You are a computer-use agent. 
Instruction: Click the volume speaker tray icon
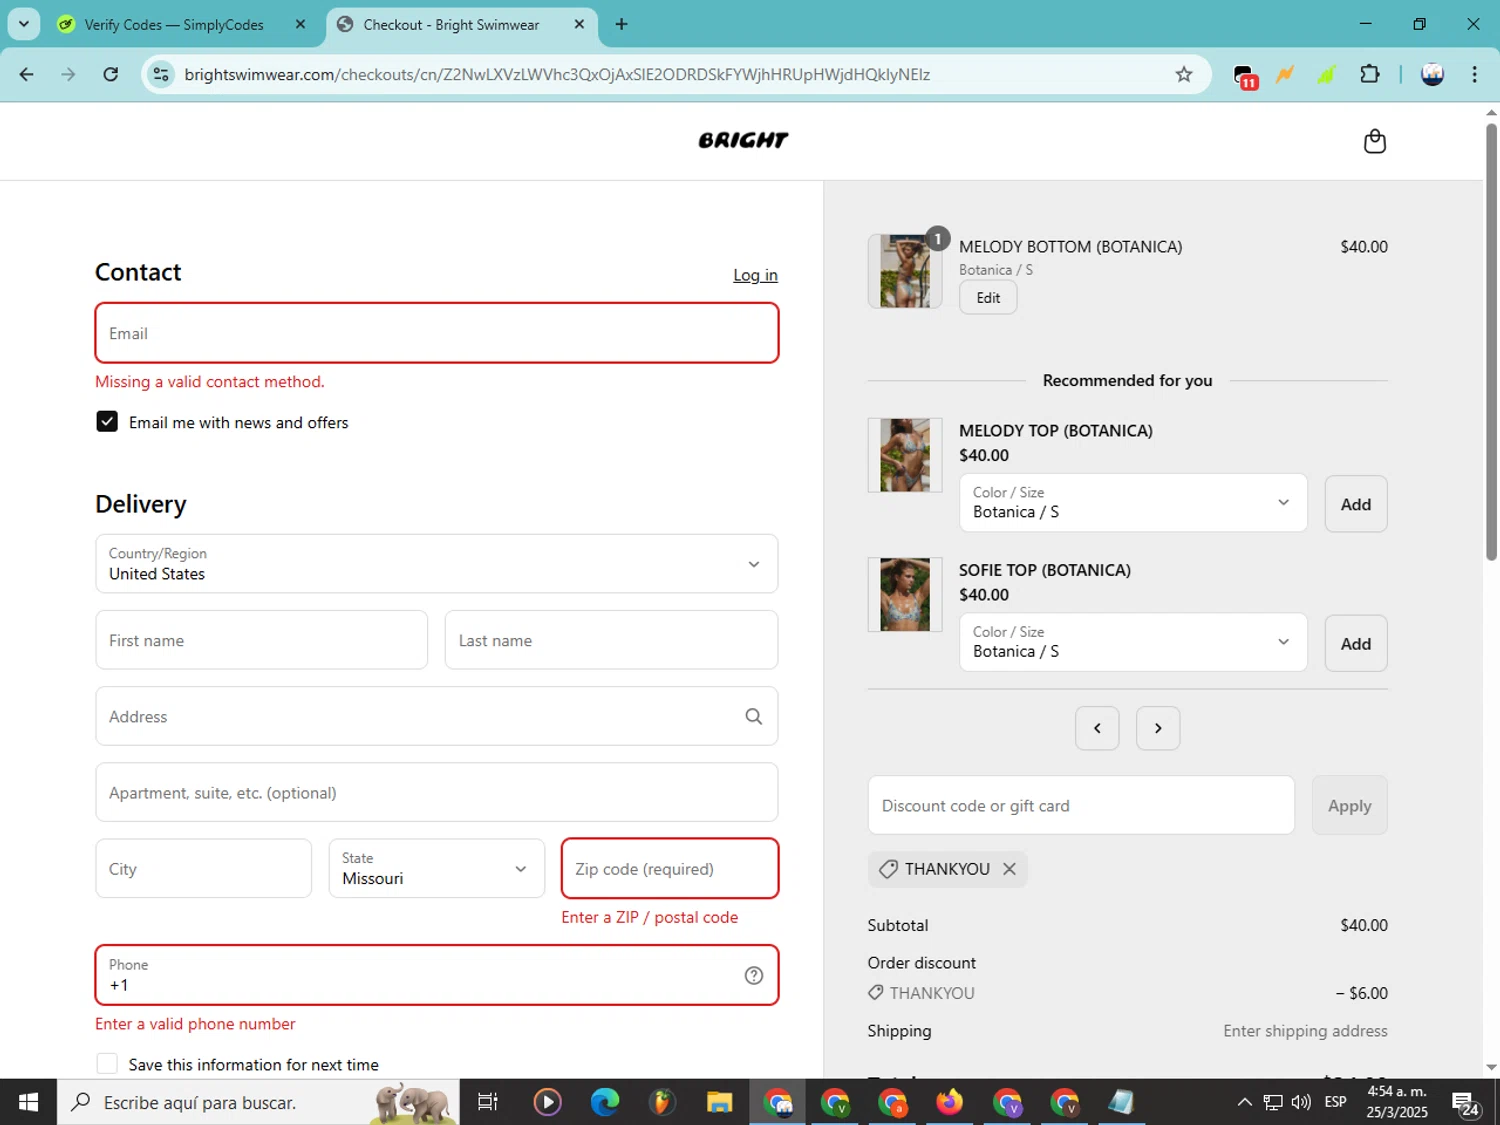coord(1301,1102)
